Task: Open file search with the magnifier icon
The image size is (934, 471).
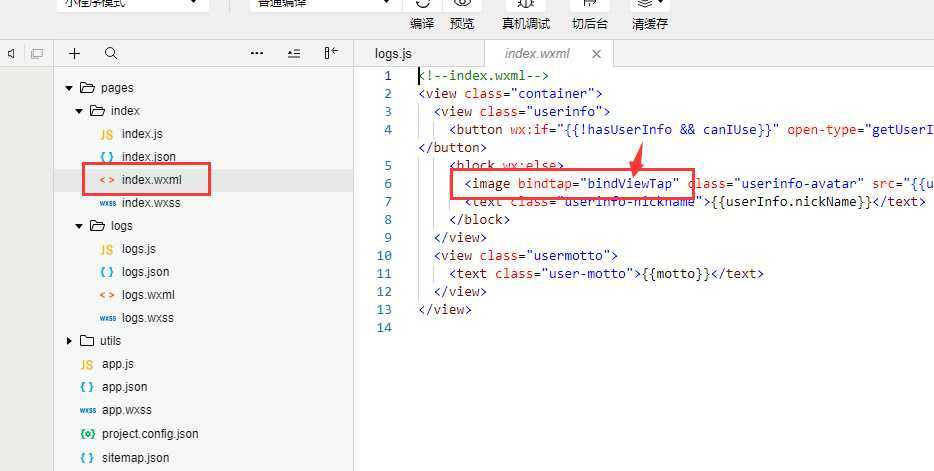Action: click(x=111, y=53)
